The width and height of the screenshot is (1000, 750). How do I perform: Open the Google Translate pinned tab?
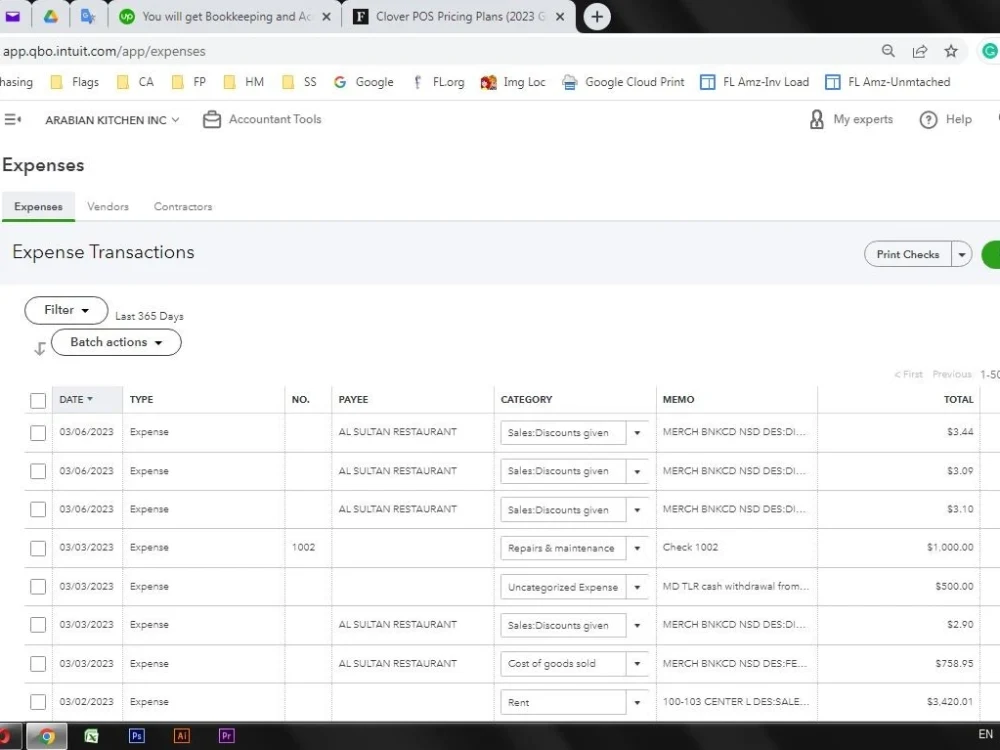(88, 17)
